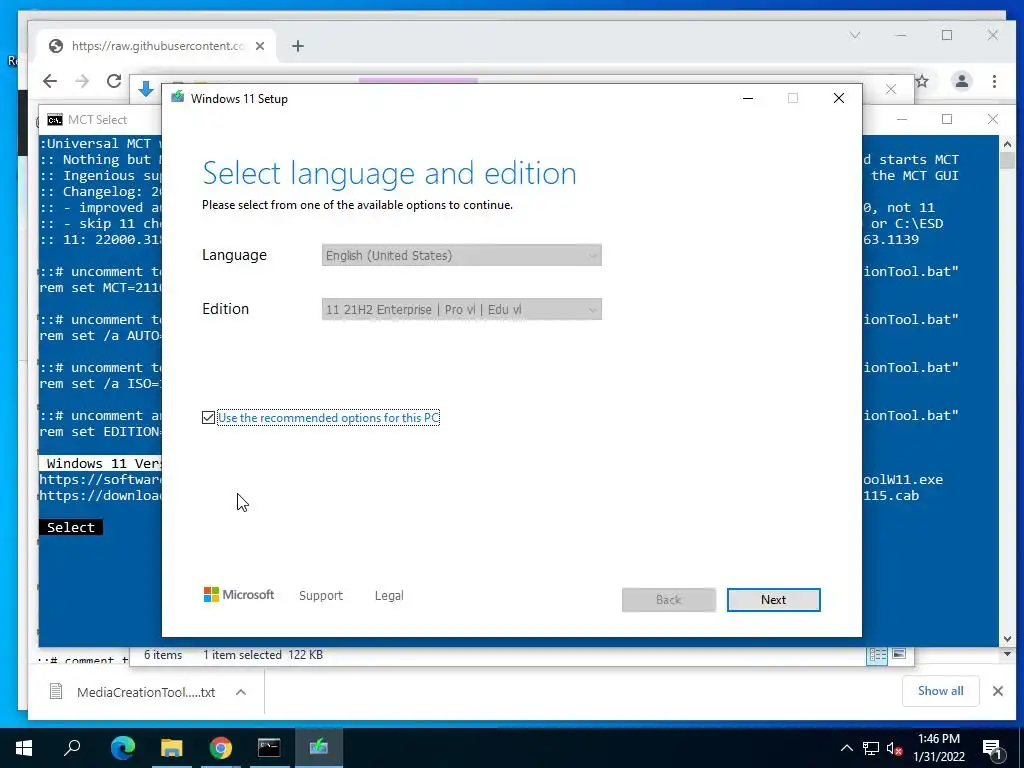Switch to Chrome on the taskbar
This screenshot has width=1024, height=768.
tap(220, 748)
